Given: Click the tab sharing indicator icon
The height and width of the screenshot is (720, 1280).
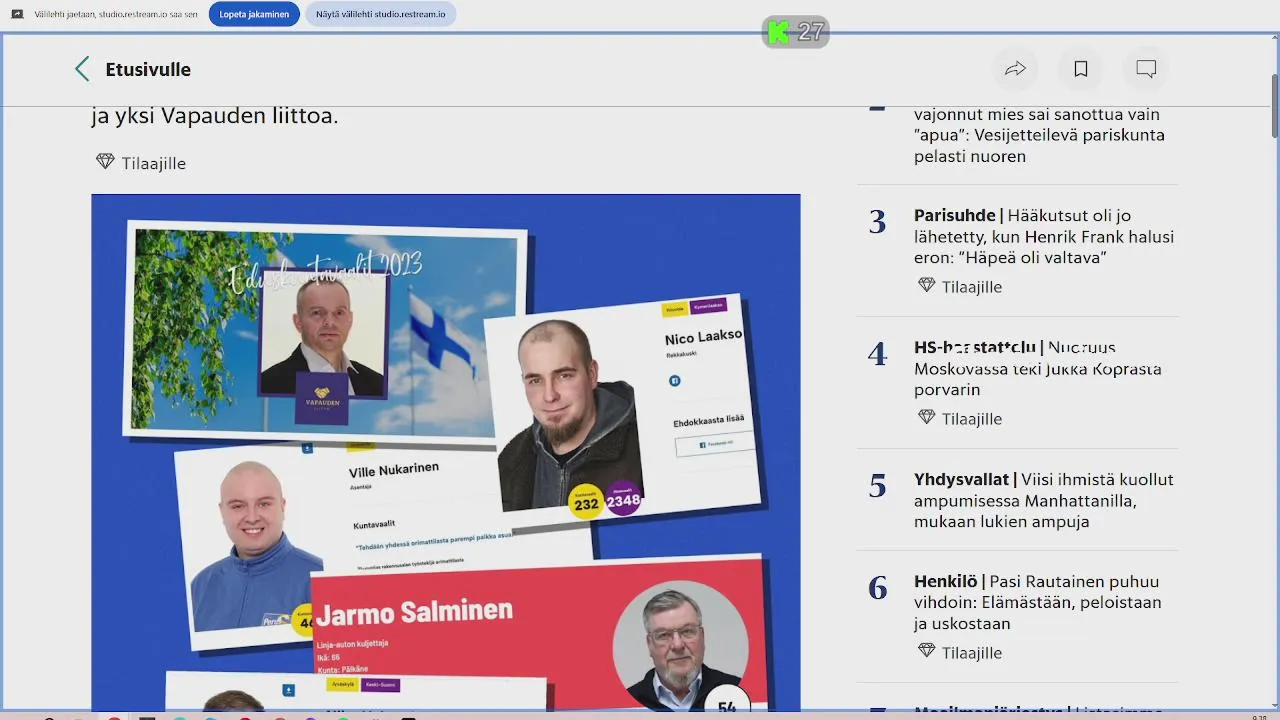Looking at the screenshot, I should [17, 14].
